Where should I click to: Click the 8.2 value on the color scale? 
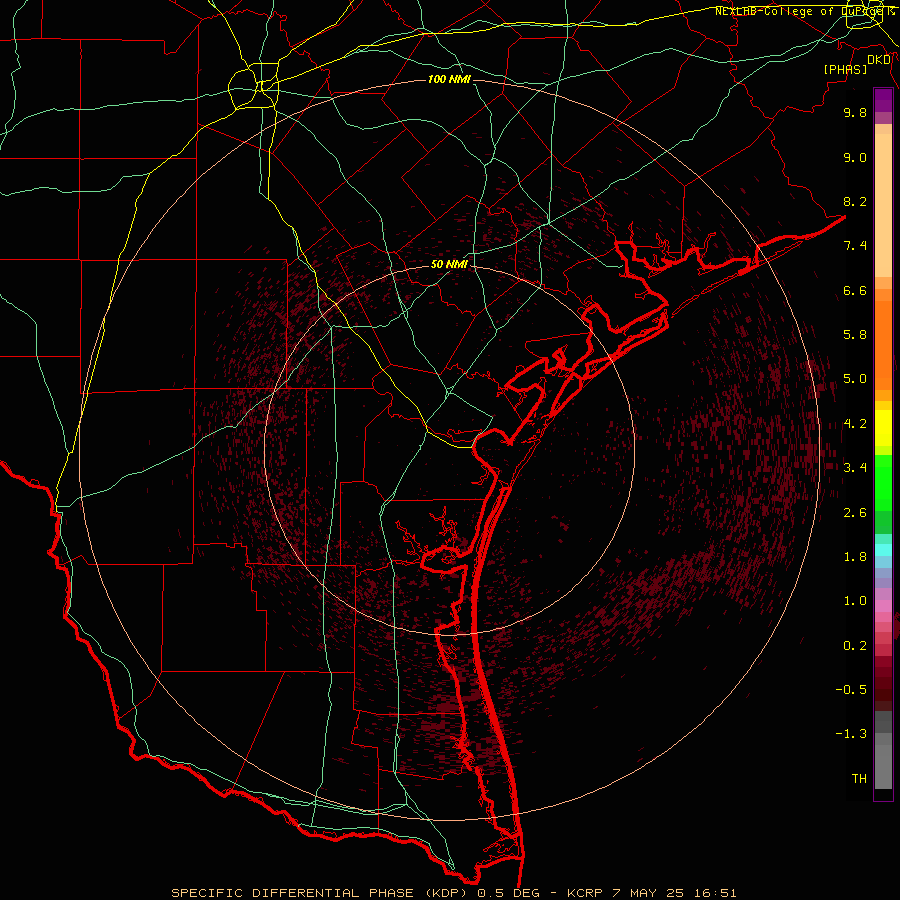(855, 201)
